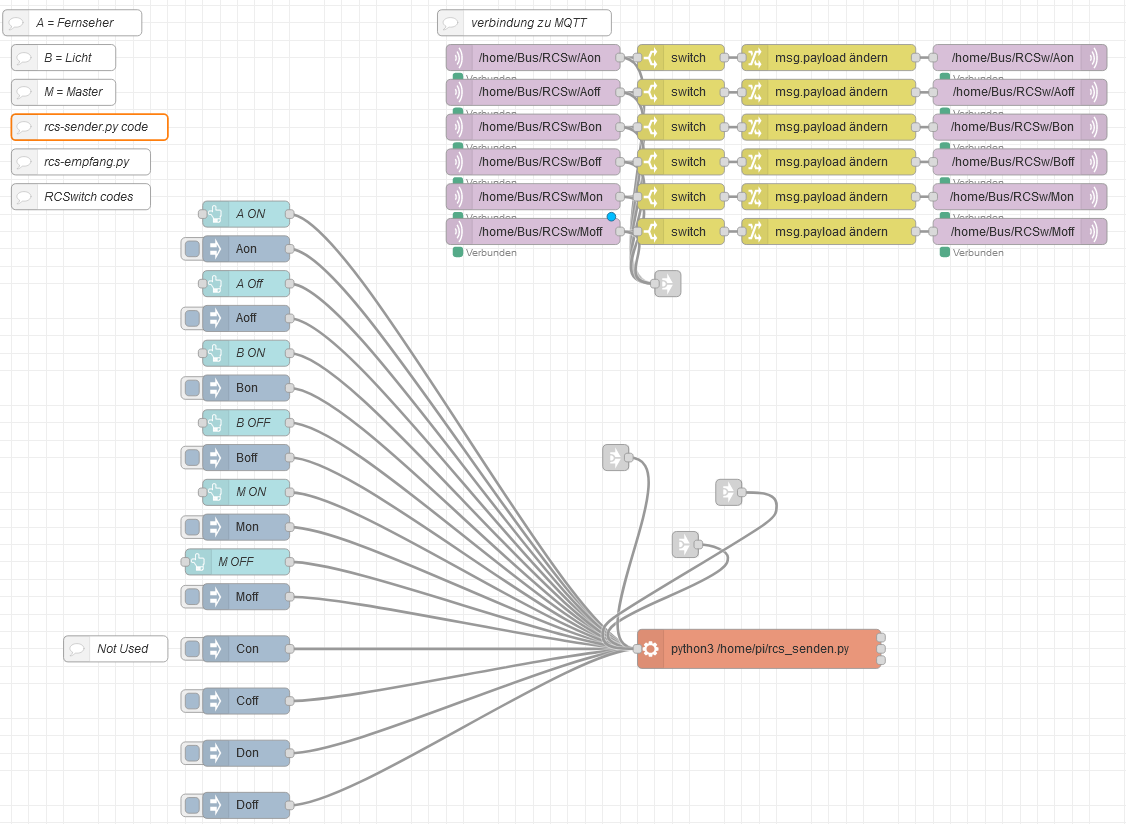Trigger the Bon inject node button
1126x824 pixels.
[192, 388]
